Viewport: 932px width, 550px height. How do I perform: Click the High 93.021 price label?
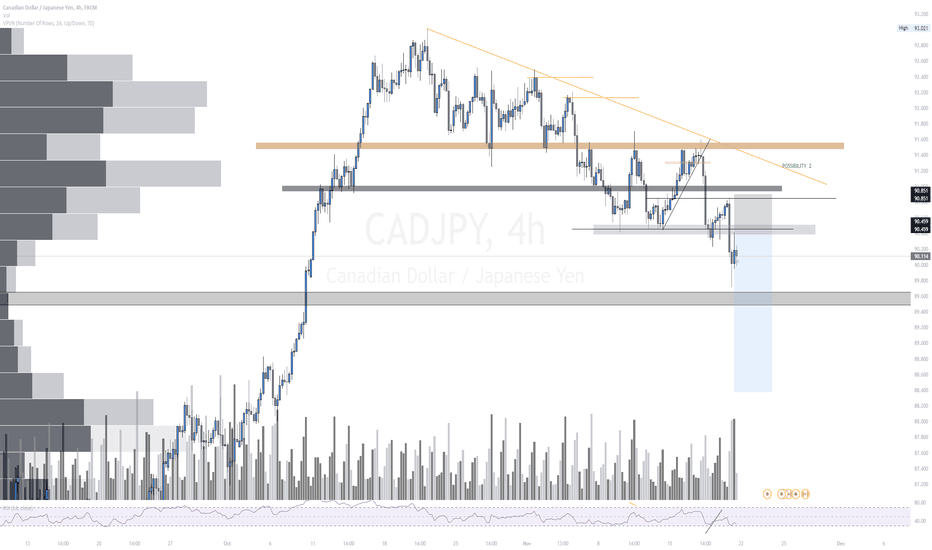[914, 28]
